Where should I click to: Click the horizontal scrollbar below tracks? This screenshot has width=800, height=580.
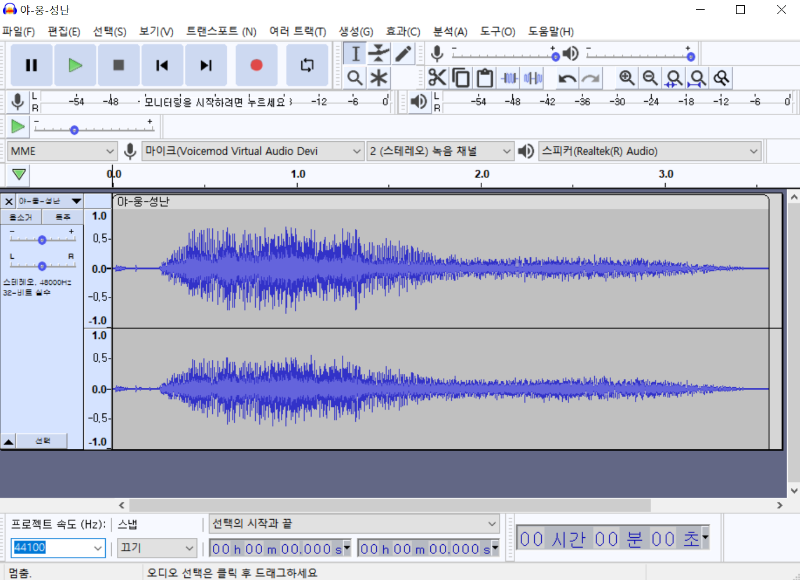coord(390,505)
